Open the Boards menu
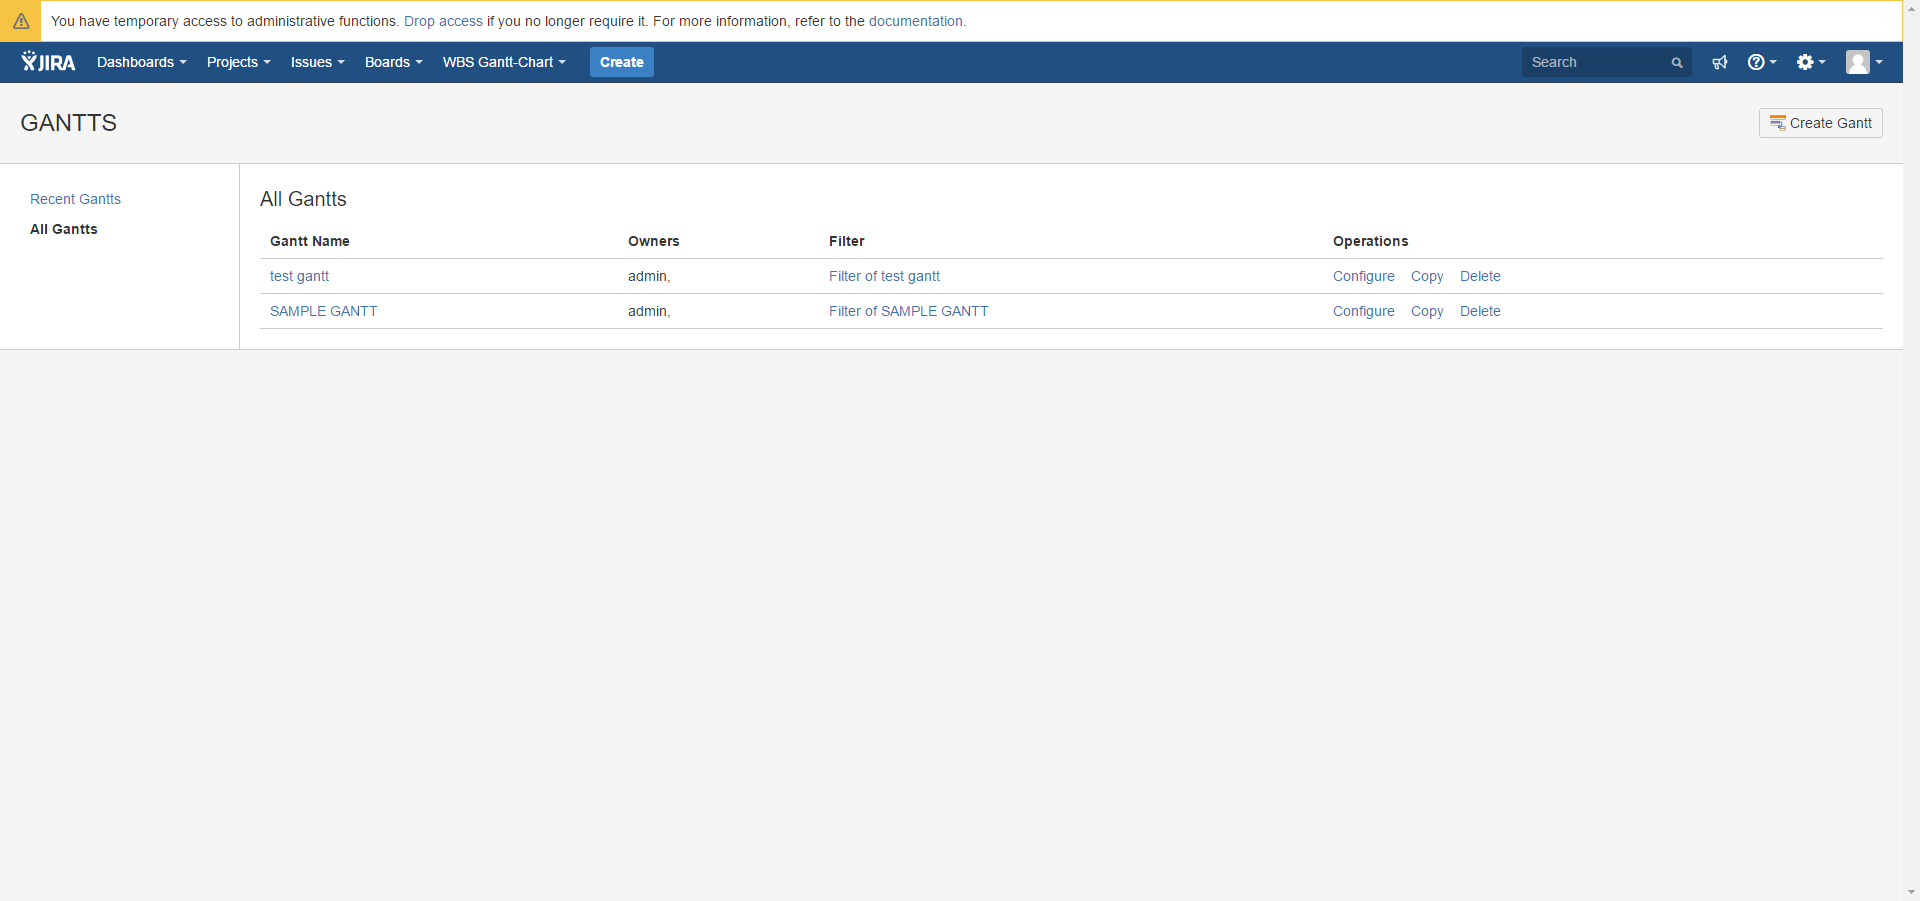This screenshot has width=1920, height=901. 393,62
